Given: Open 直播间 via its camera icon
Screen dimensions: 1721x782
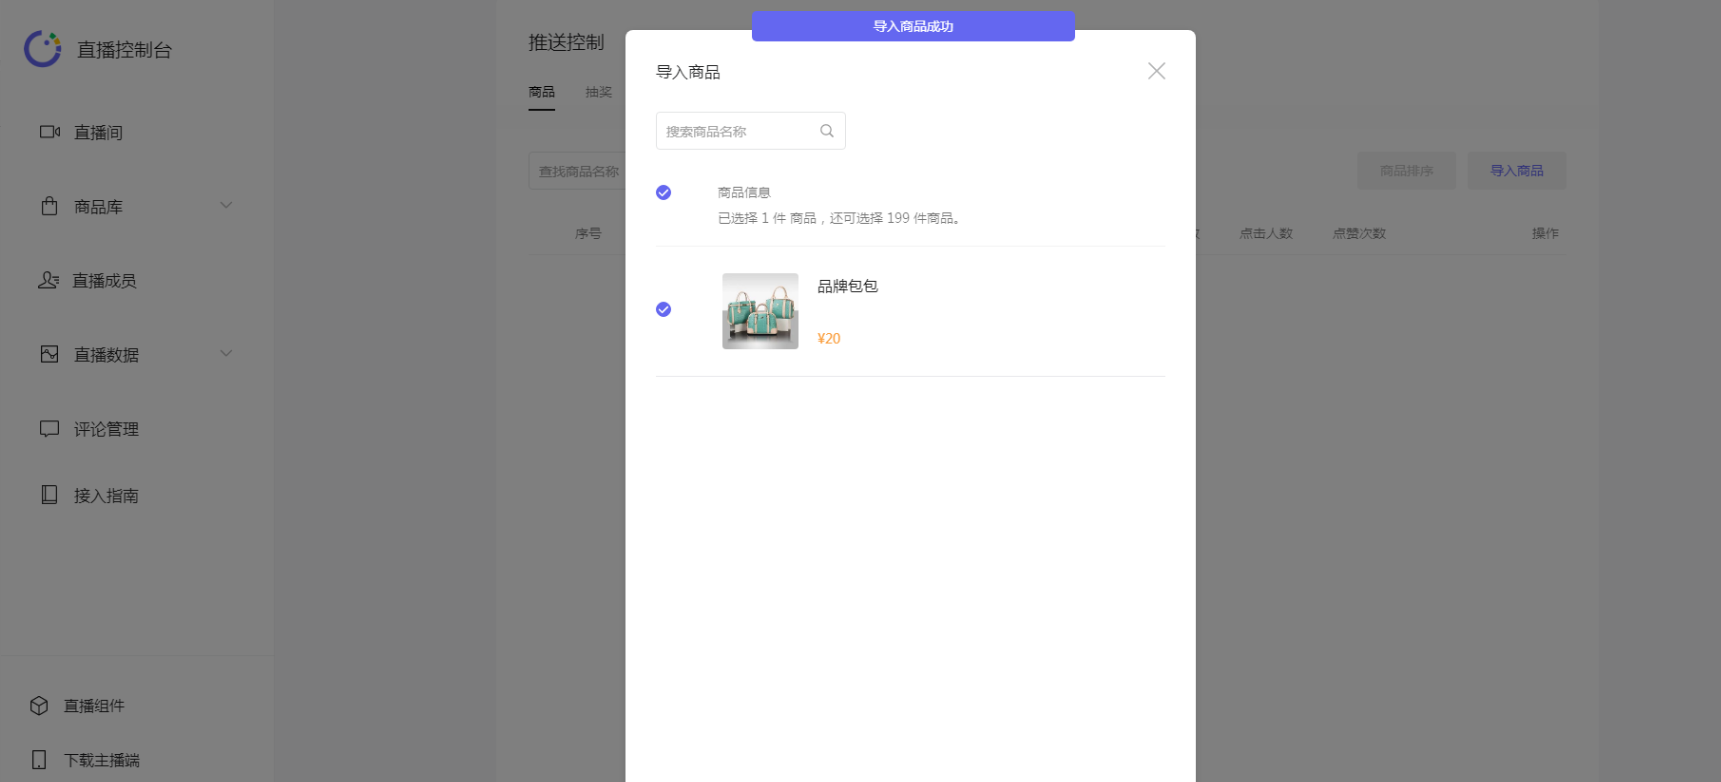Looking at the screenshot, I should (49, 132).
